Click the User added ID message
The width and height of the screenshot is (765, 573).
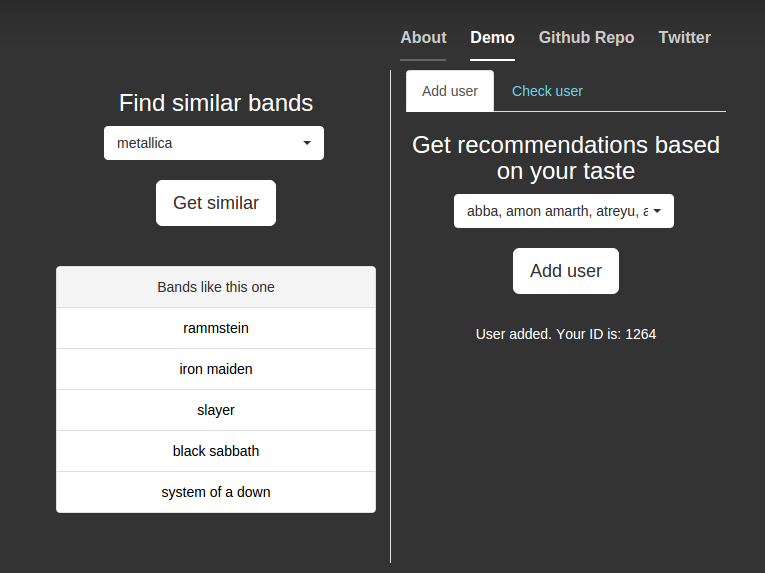[x=566, y=334]
